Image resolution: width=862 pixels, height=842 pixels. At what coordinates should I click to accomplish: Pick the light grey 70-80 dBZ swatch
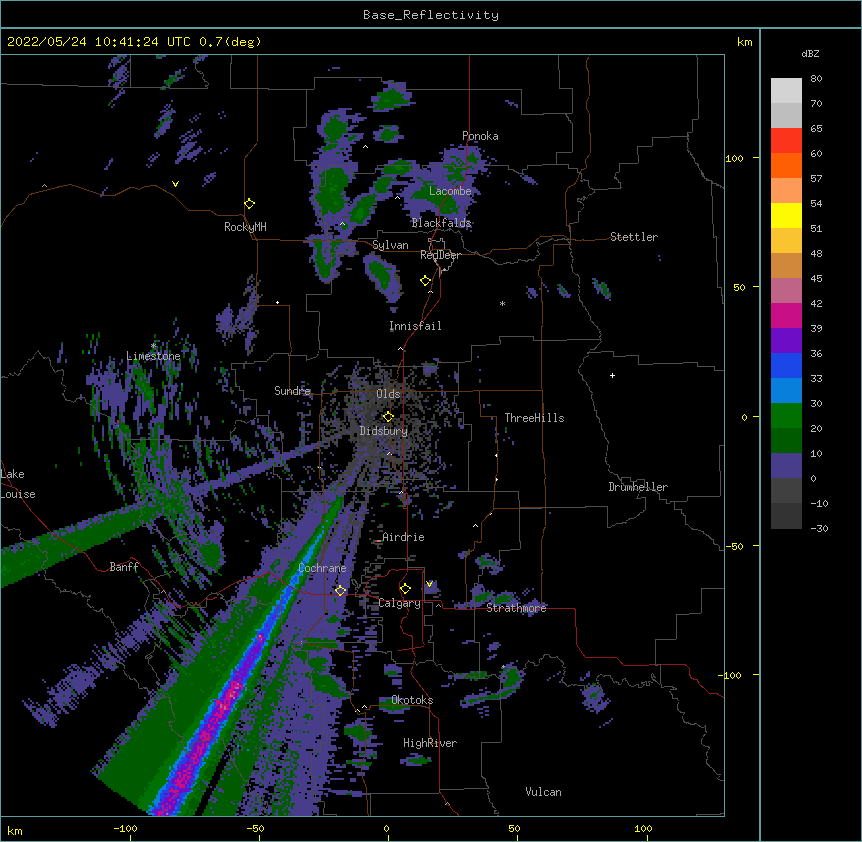(x=786, y=91)
